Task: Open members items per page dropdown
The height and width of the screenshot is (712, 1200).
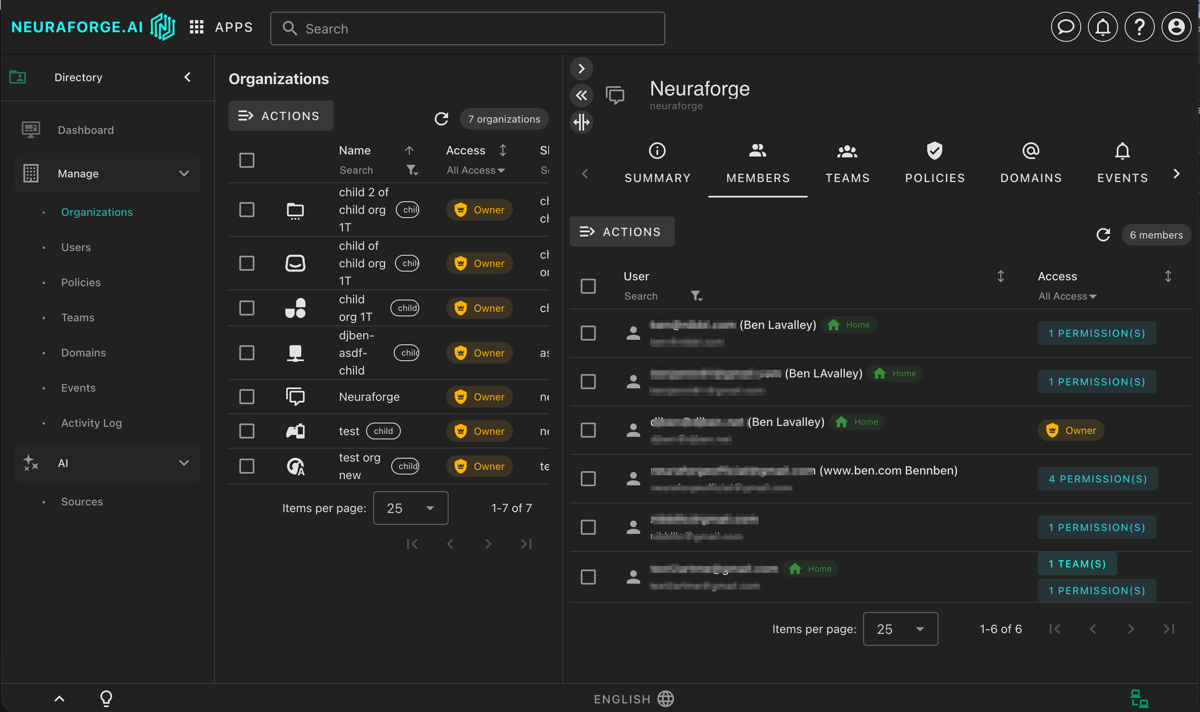Action: 901,629
